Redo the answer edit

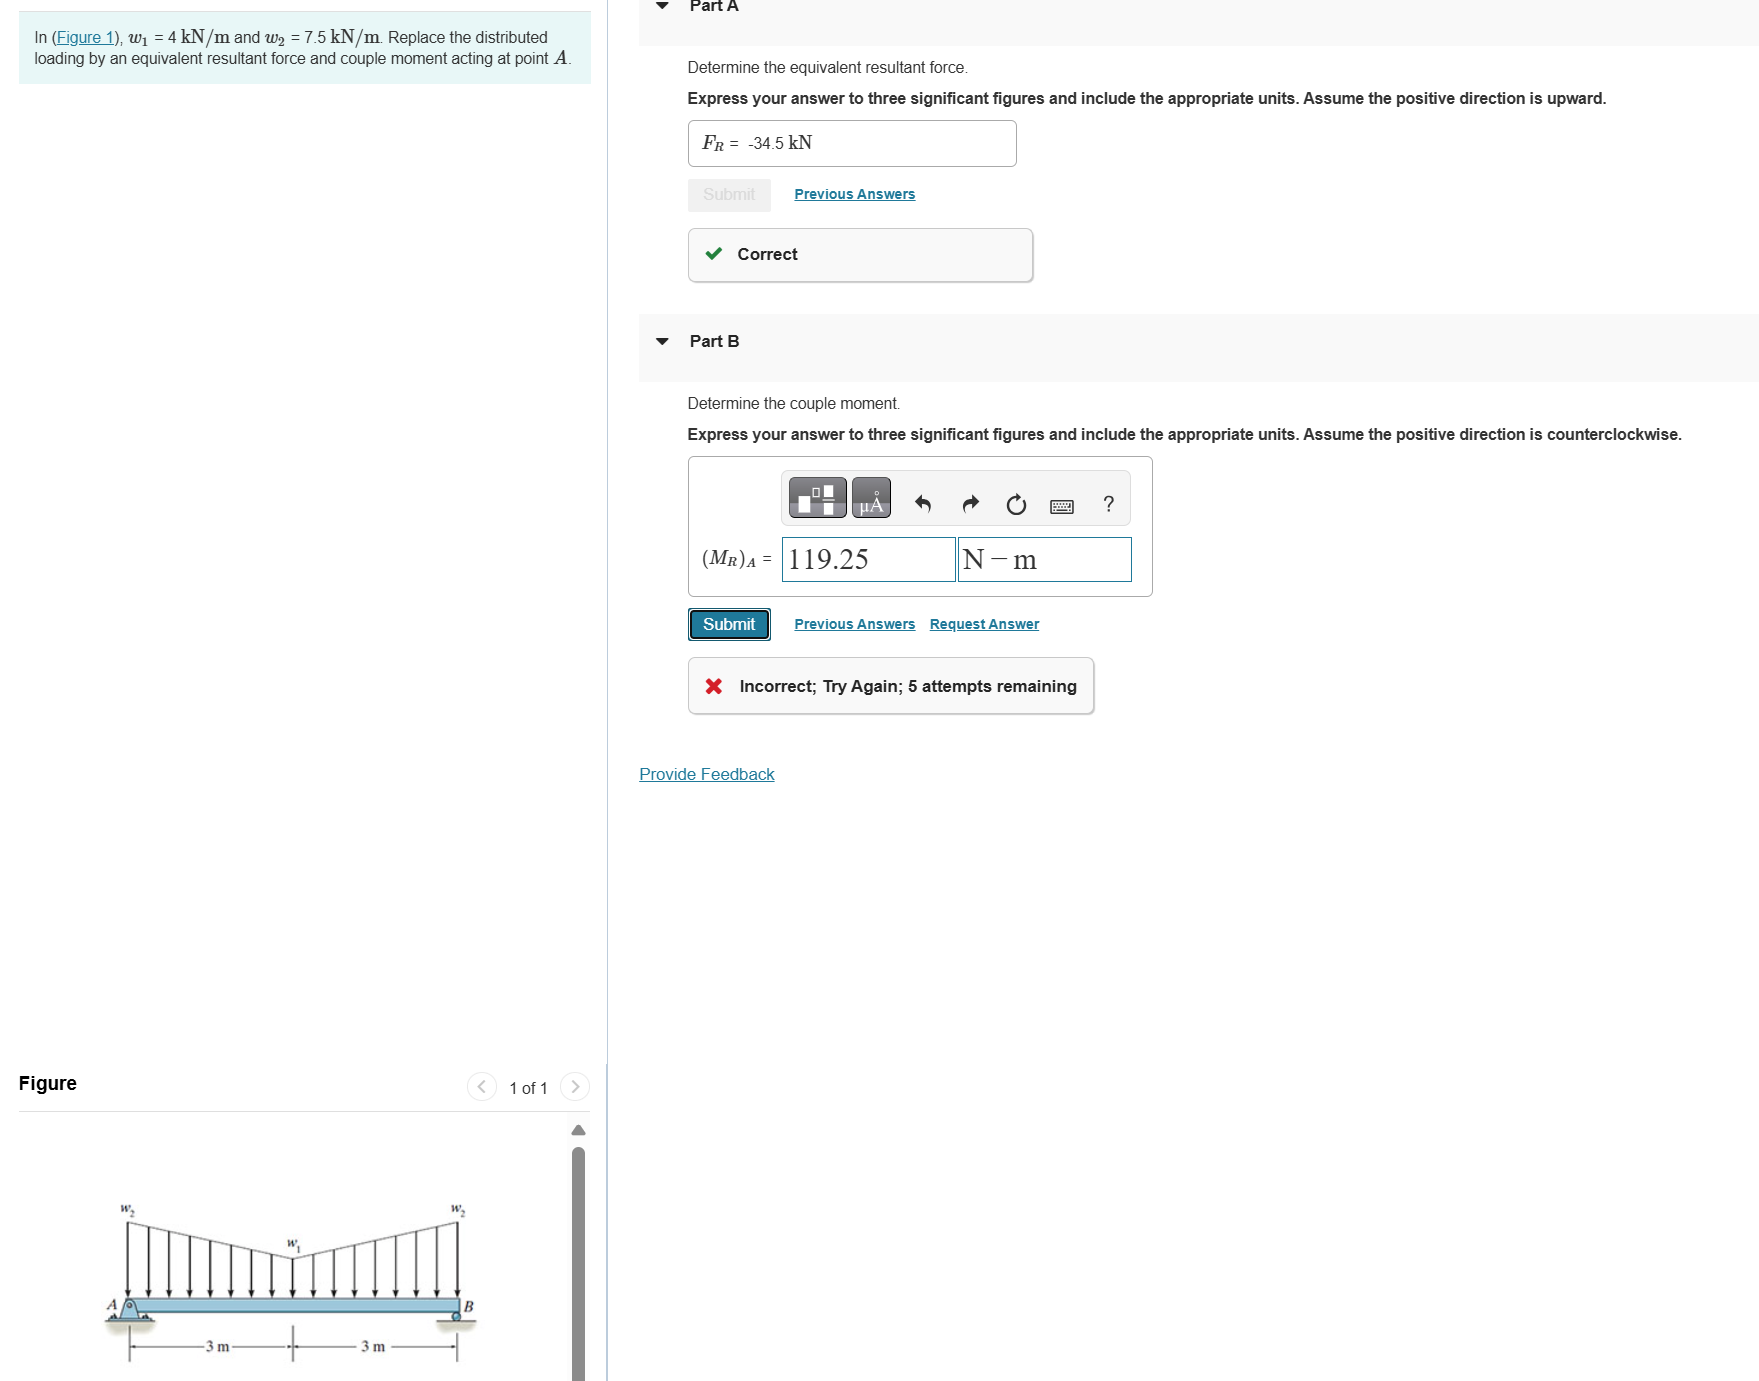pyautogui.click(x=970, y=504)
